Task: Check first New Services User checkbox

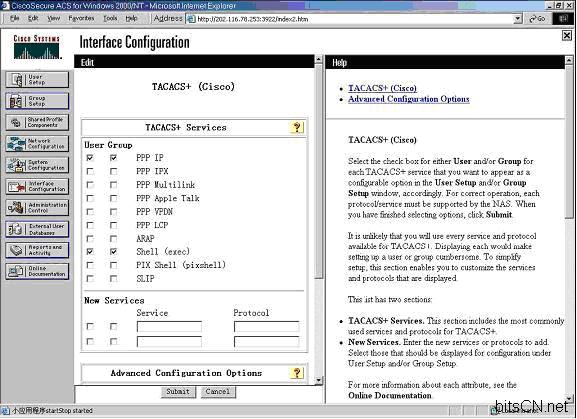Action: click(x=90, y=326)
